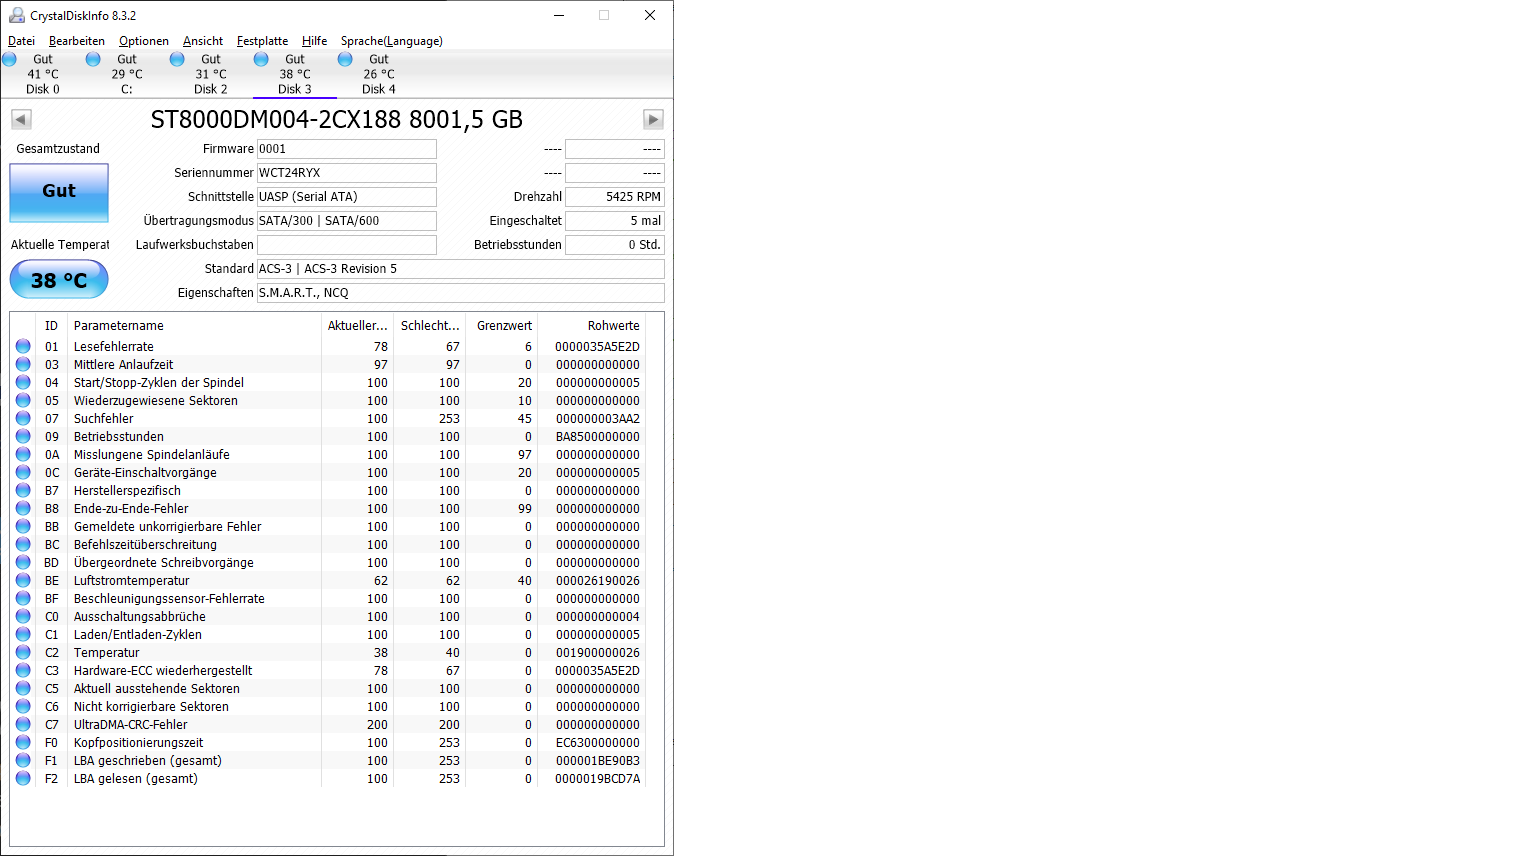Click status icon of Mittlere Anlaufzeit row
Screen dimensions: 1536x864
click(23, 364)
